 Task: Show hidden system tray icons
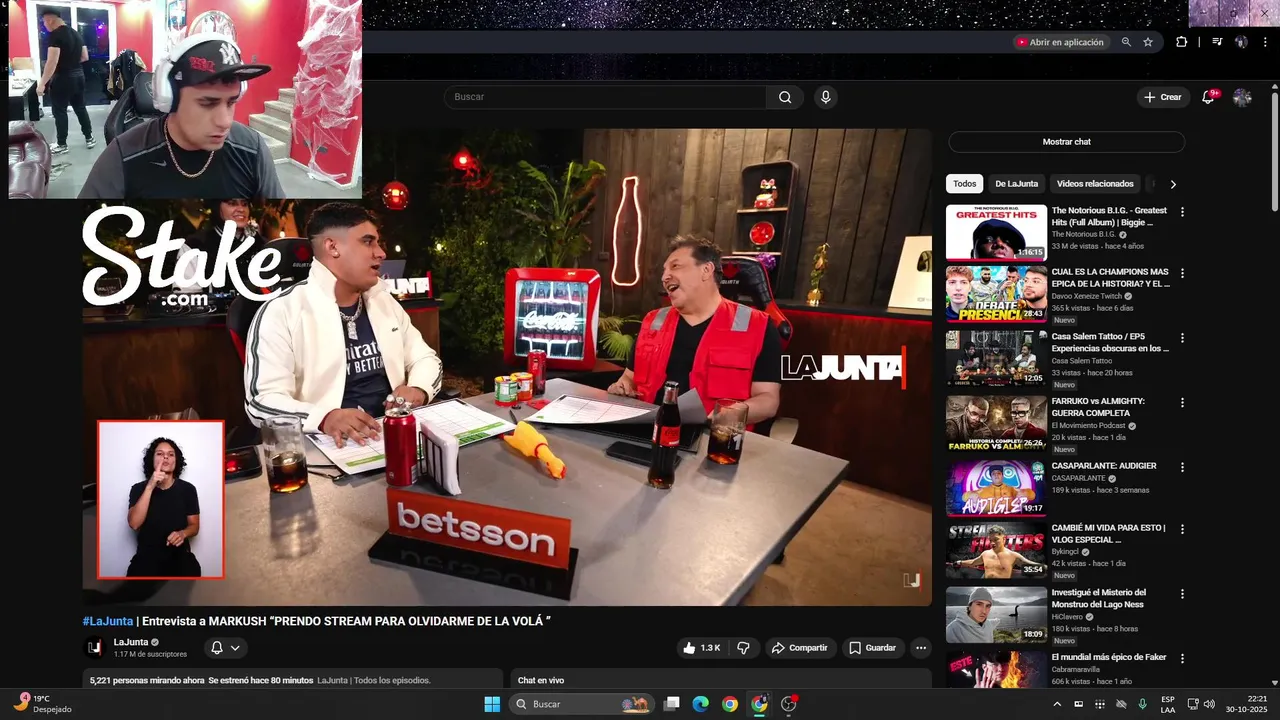[1057, 704]
